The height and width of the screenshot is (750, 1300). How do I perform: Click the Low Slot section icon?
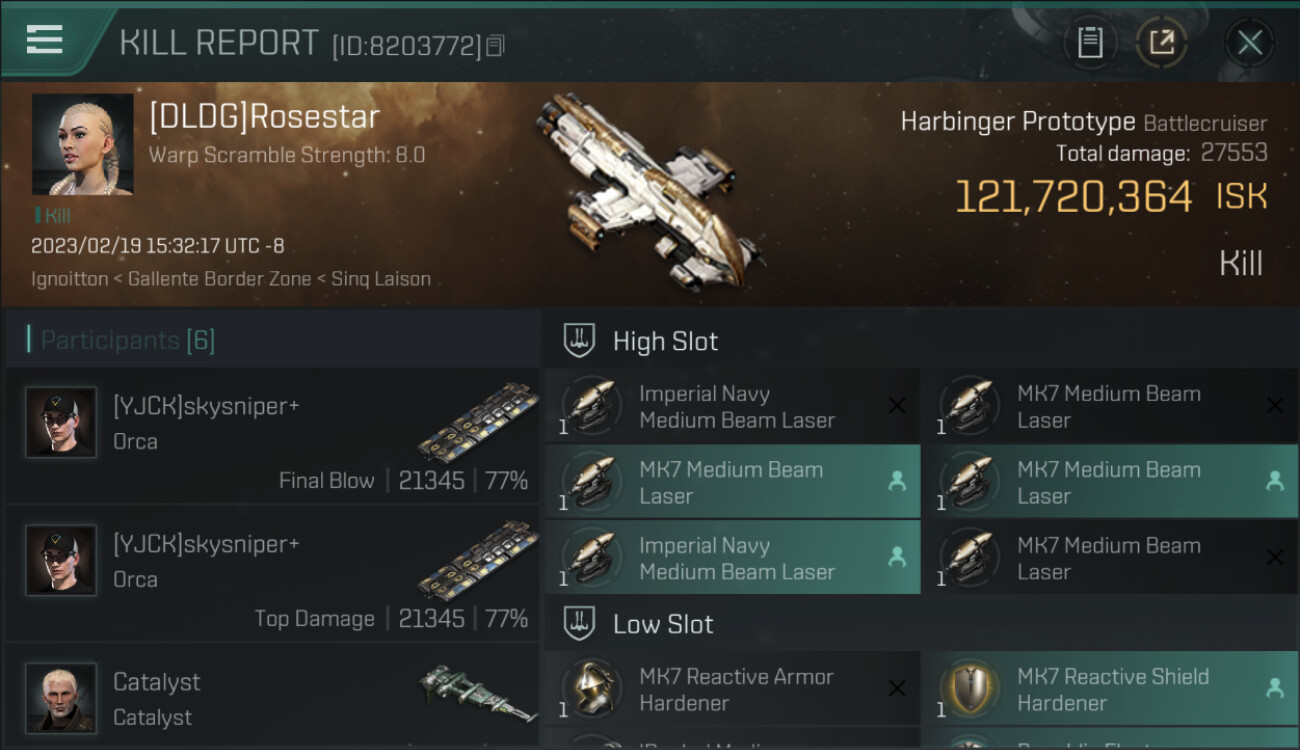pyautogui.click(x=580, y=624)
